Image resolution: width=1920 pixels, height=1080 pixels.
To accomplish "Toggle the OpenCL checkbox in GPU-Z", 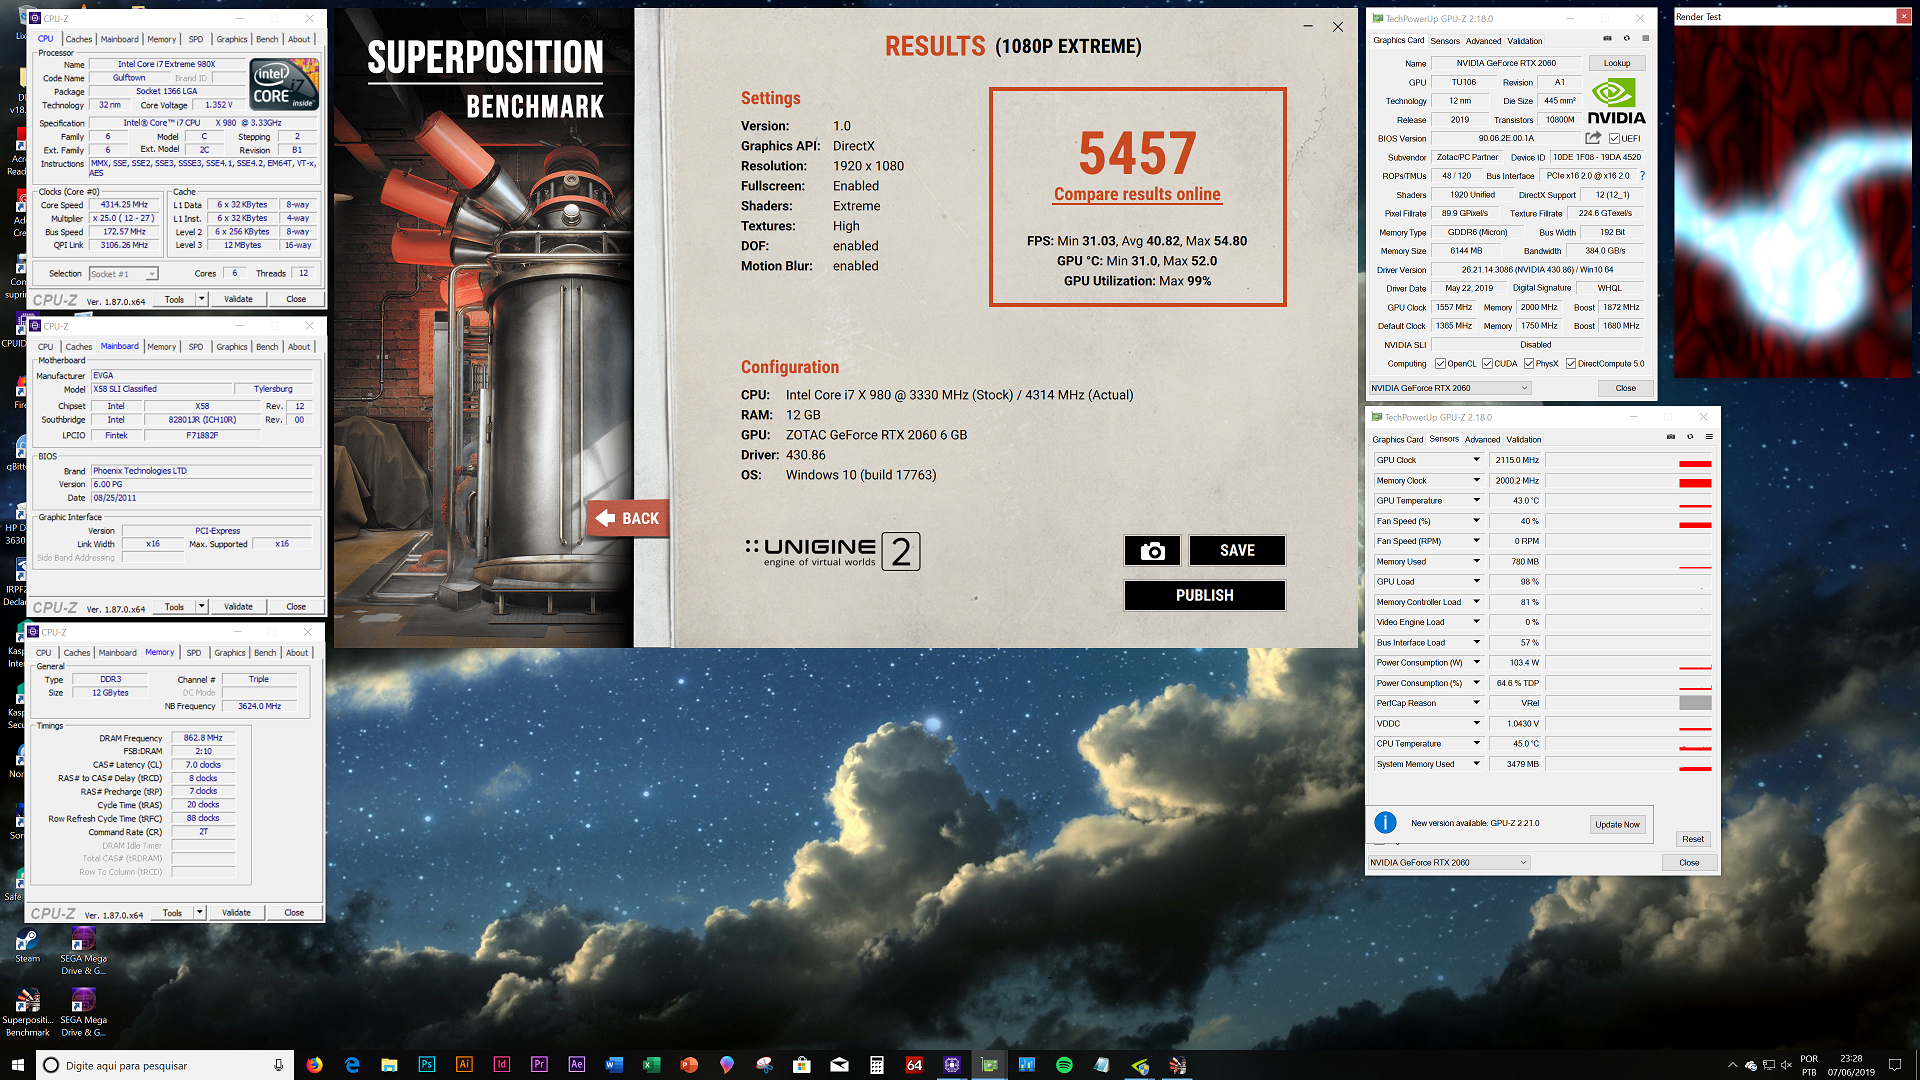I will [x=1440, y=364].
